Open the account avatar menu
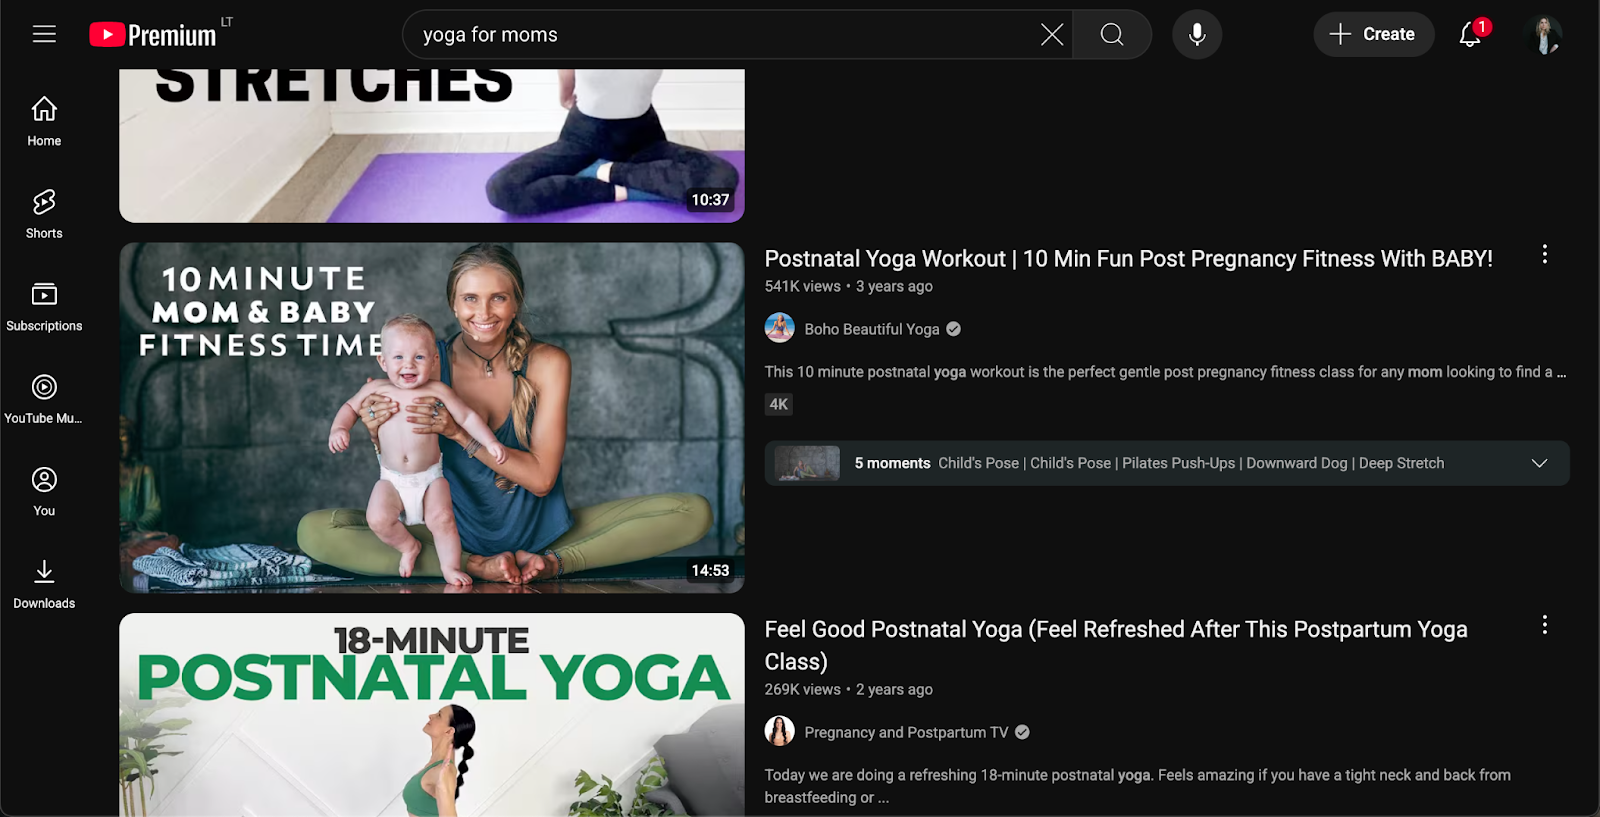The height and width of the screenshot is (817, 1600). tap(1544, 35)
